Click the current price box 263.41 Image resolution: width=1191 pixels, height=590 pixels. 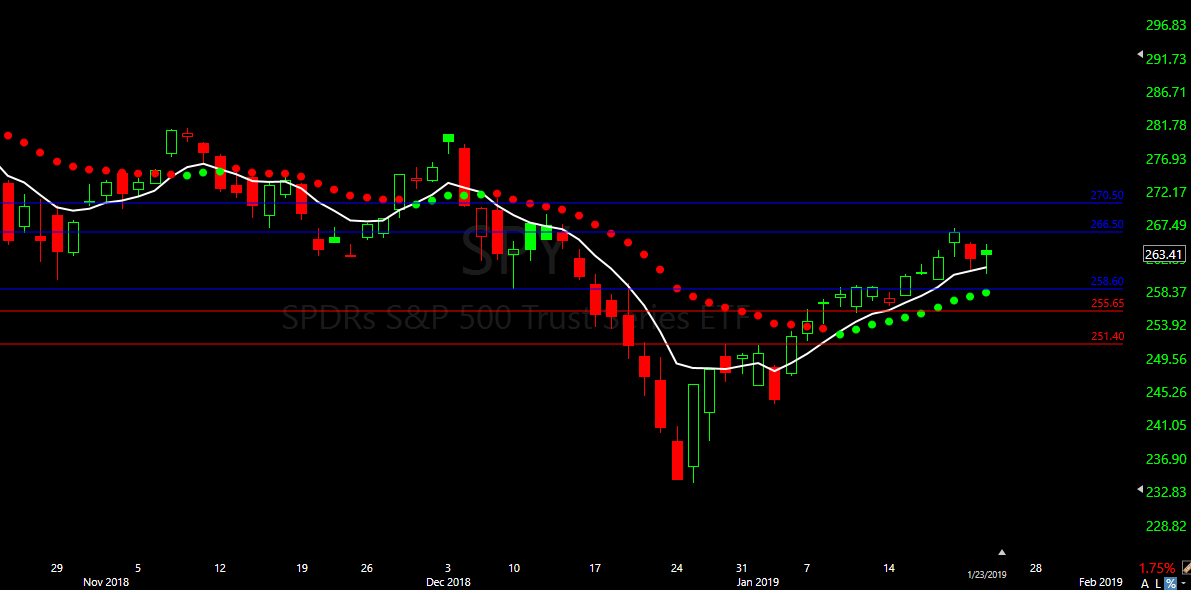(x=1164, y=254)
